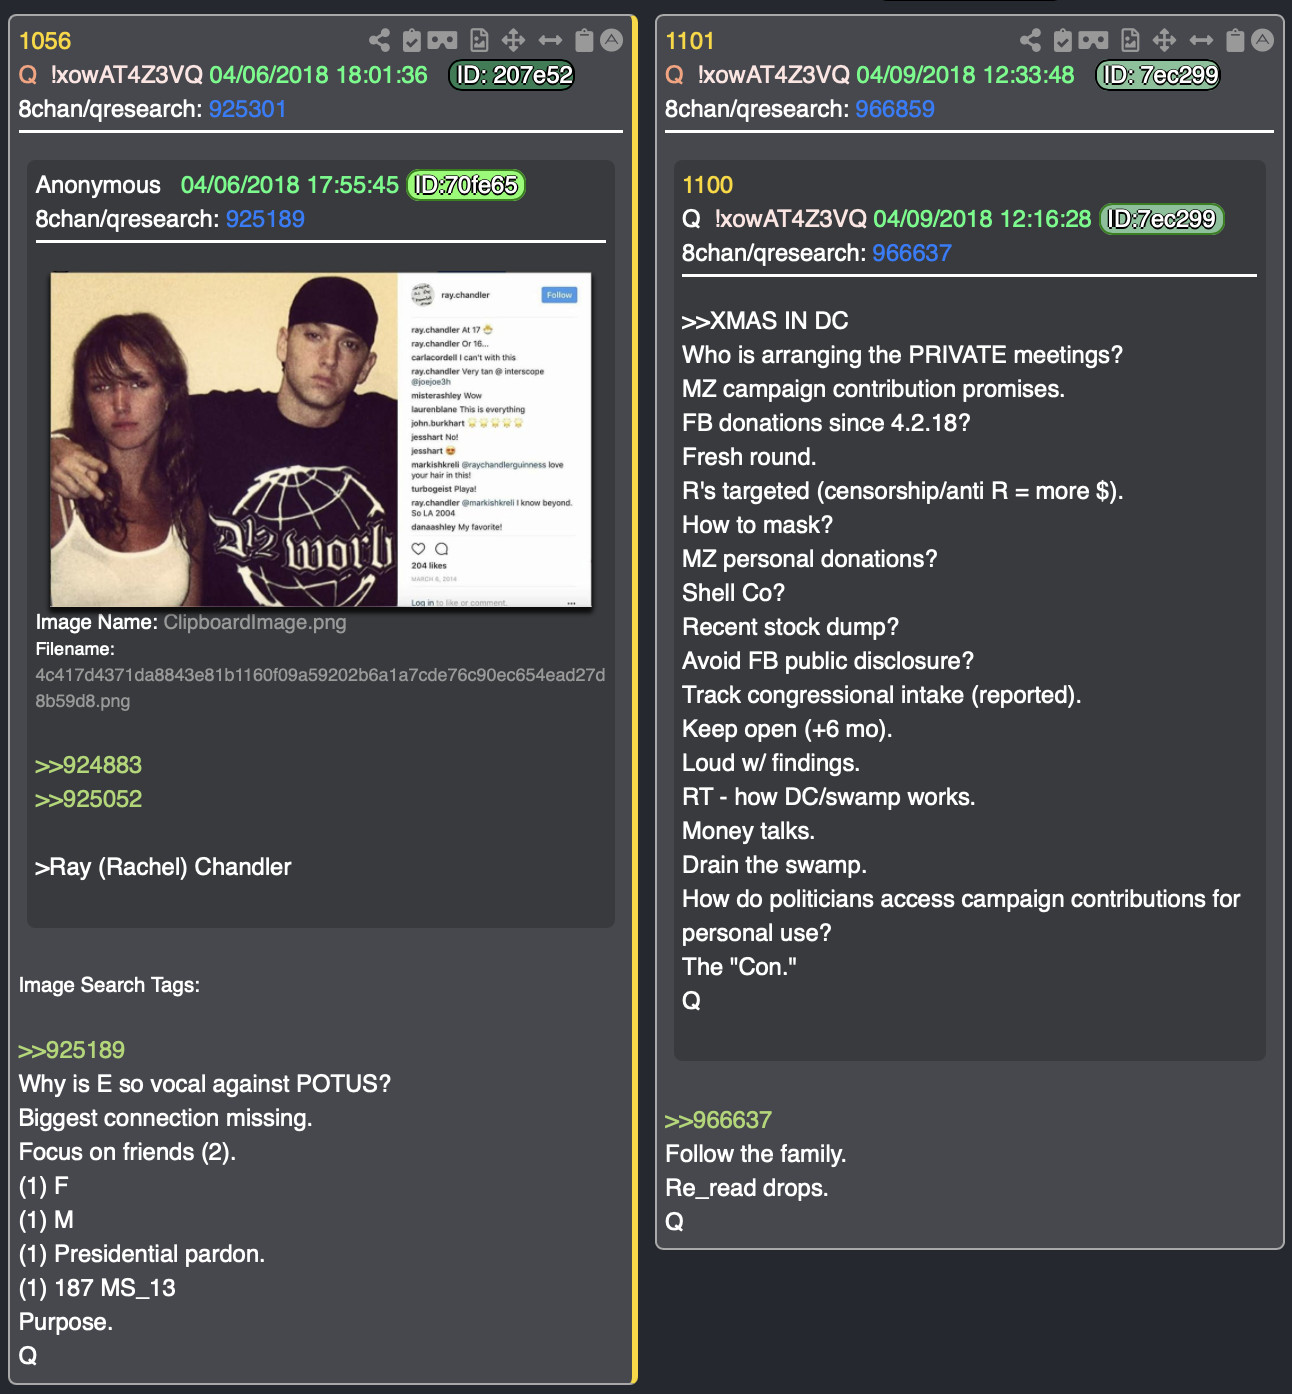
Task: Click the four-way move arrows on post 1056
Action: point(513,40)
